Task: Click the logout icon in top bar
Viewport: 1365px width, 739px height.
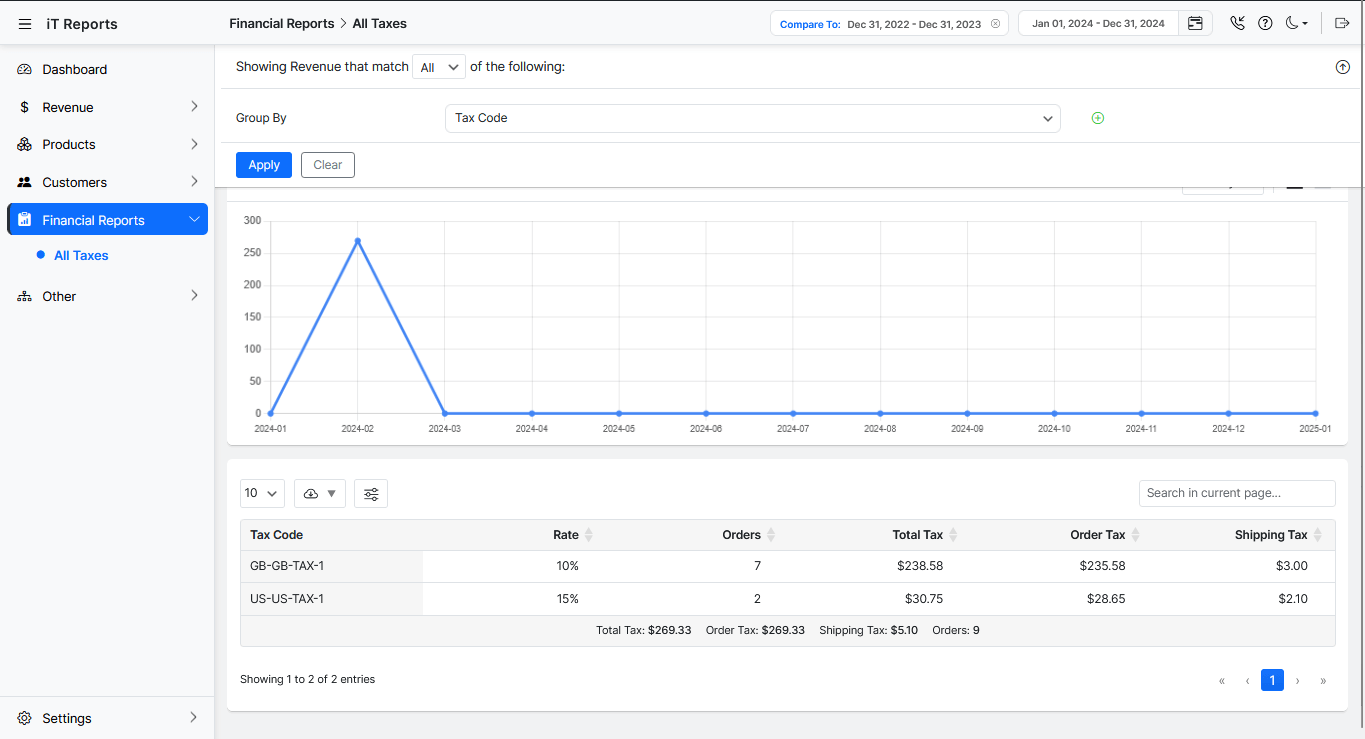Action: click(1342, 24)
